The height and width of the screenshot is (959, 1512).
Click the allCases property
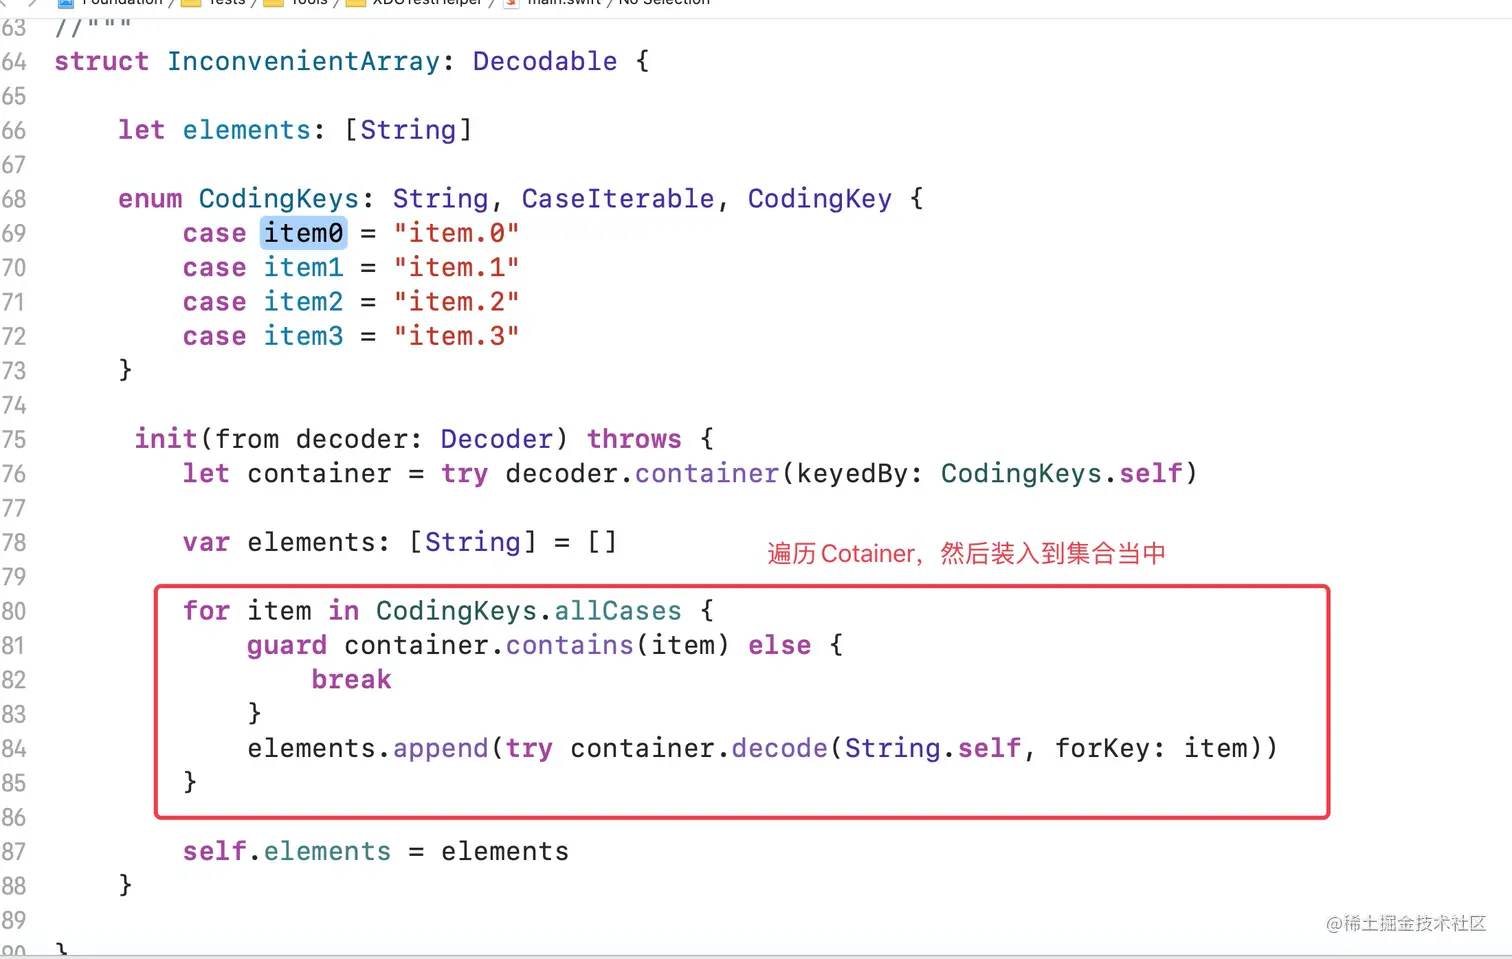pos(618,611)
